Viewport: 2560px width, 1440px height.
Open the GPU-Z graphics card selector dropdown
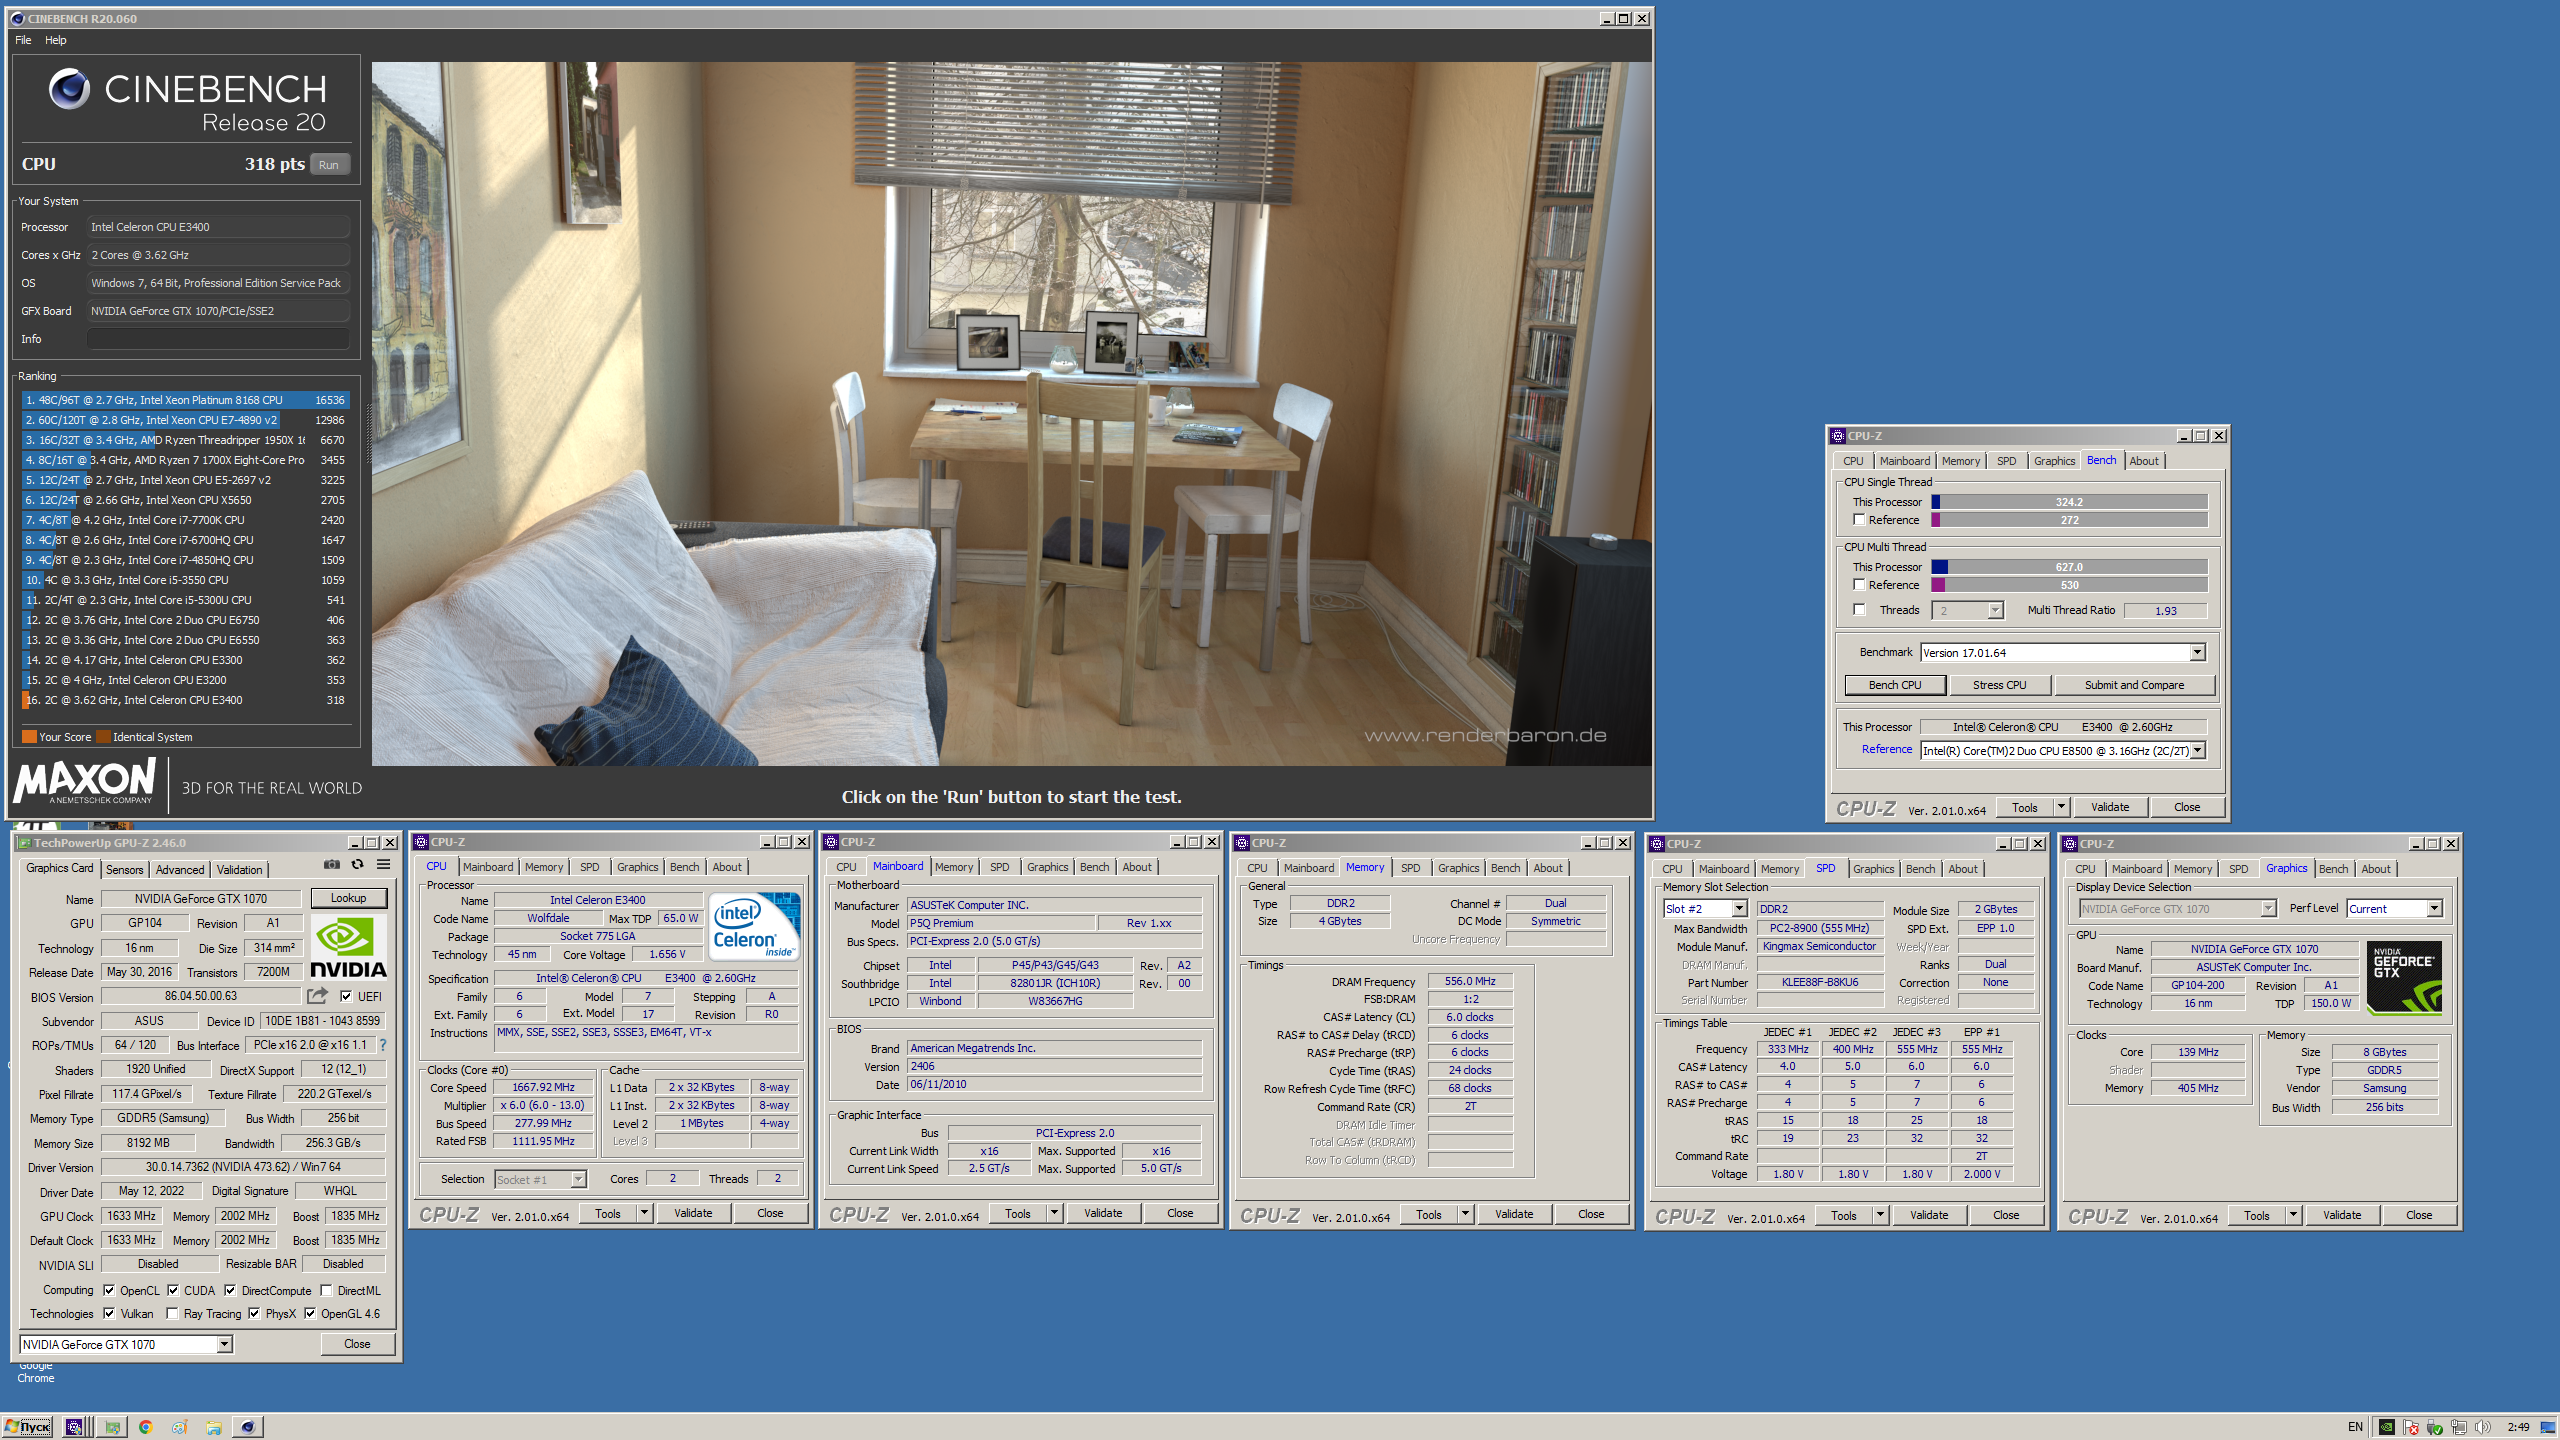(x=126, y=1345)
